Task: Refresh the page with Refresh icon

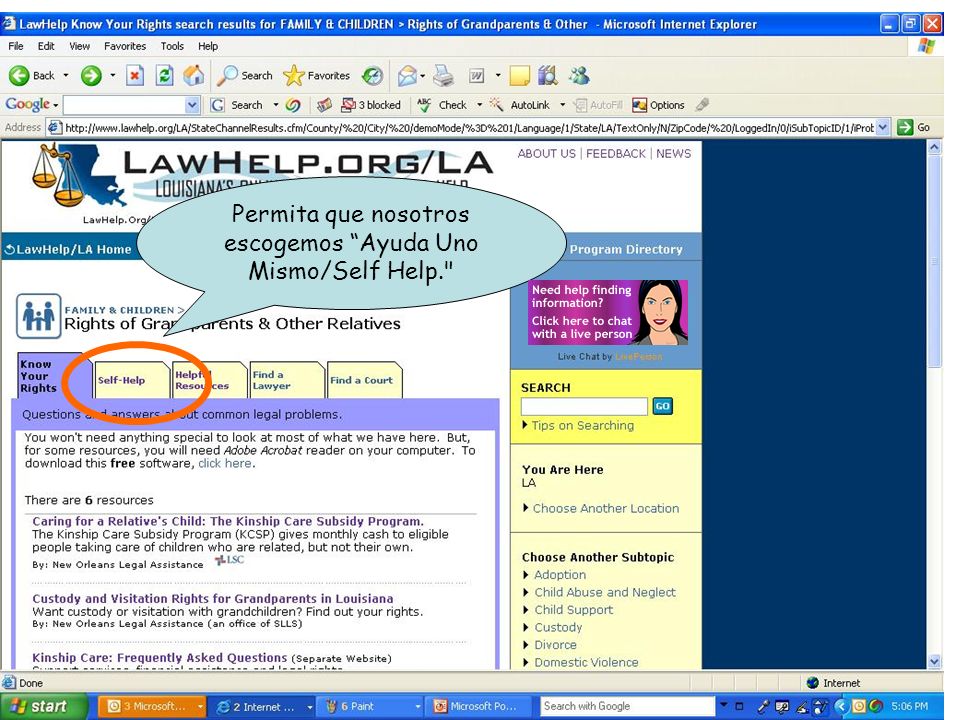Action: point(164,75)
